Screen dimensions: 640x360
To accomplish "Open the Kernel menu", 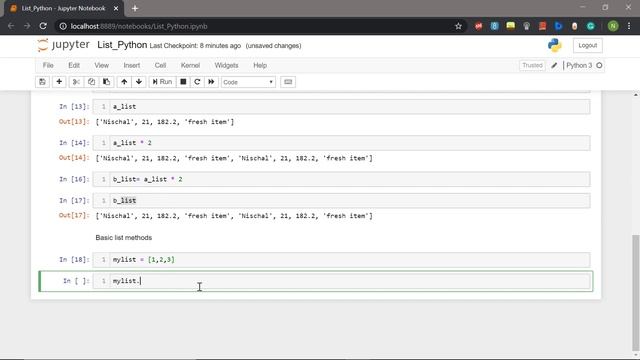I will (x=190, y=65).
